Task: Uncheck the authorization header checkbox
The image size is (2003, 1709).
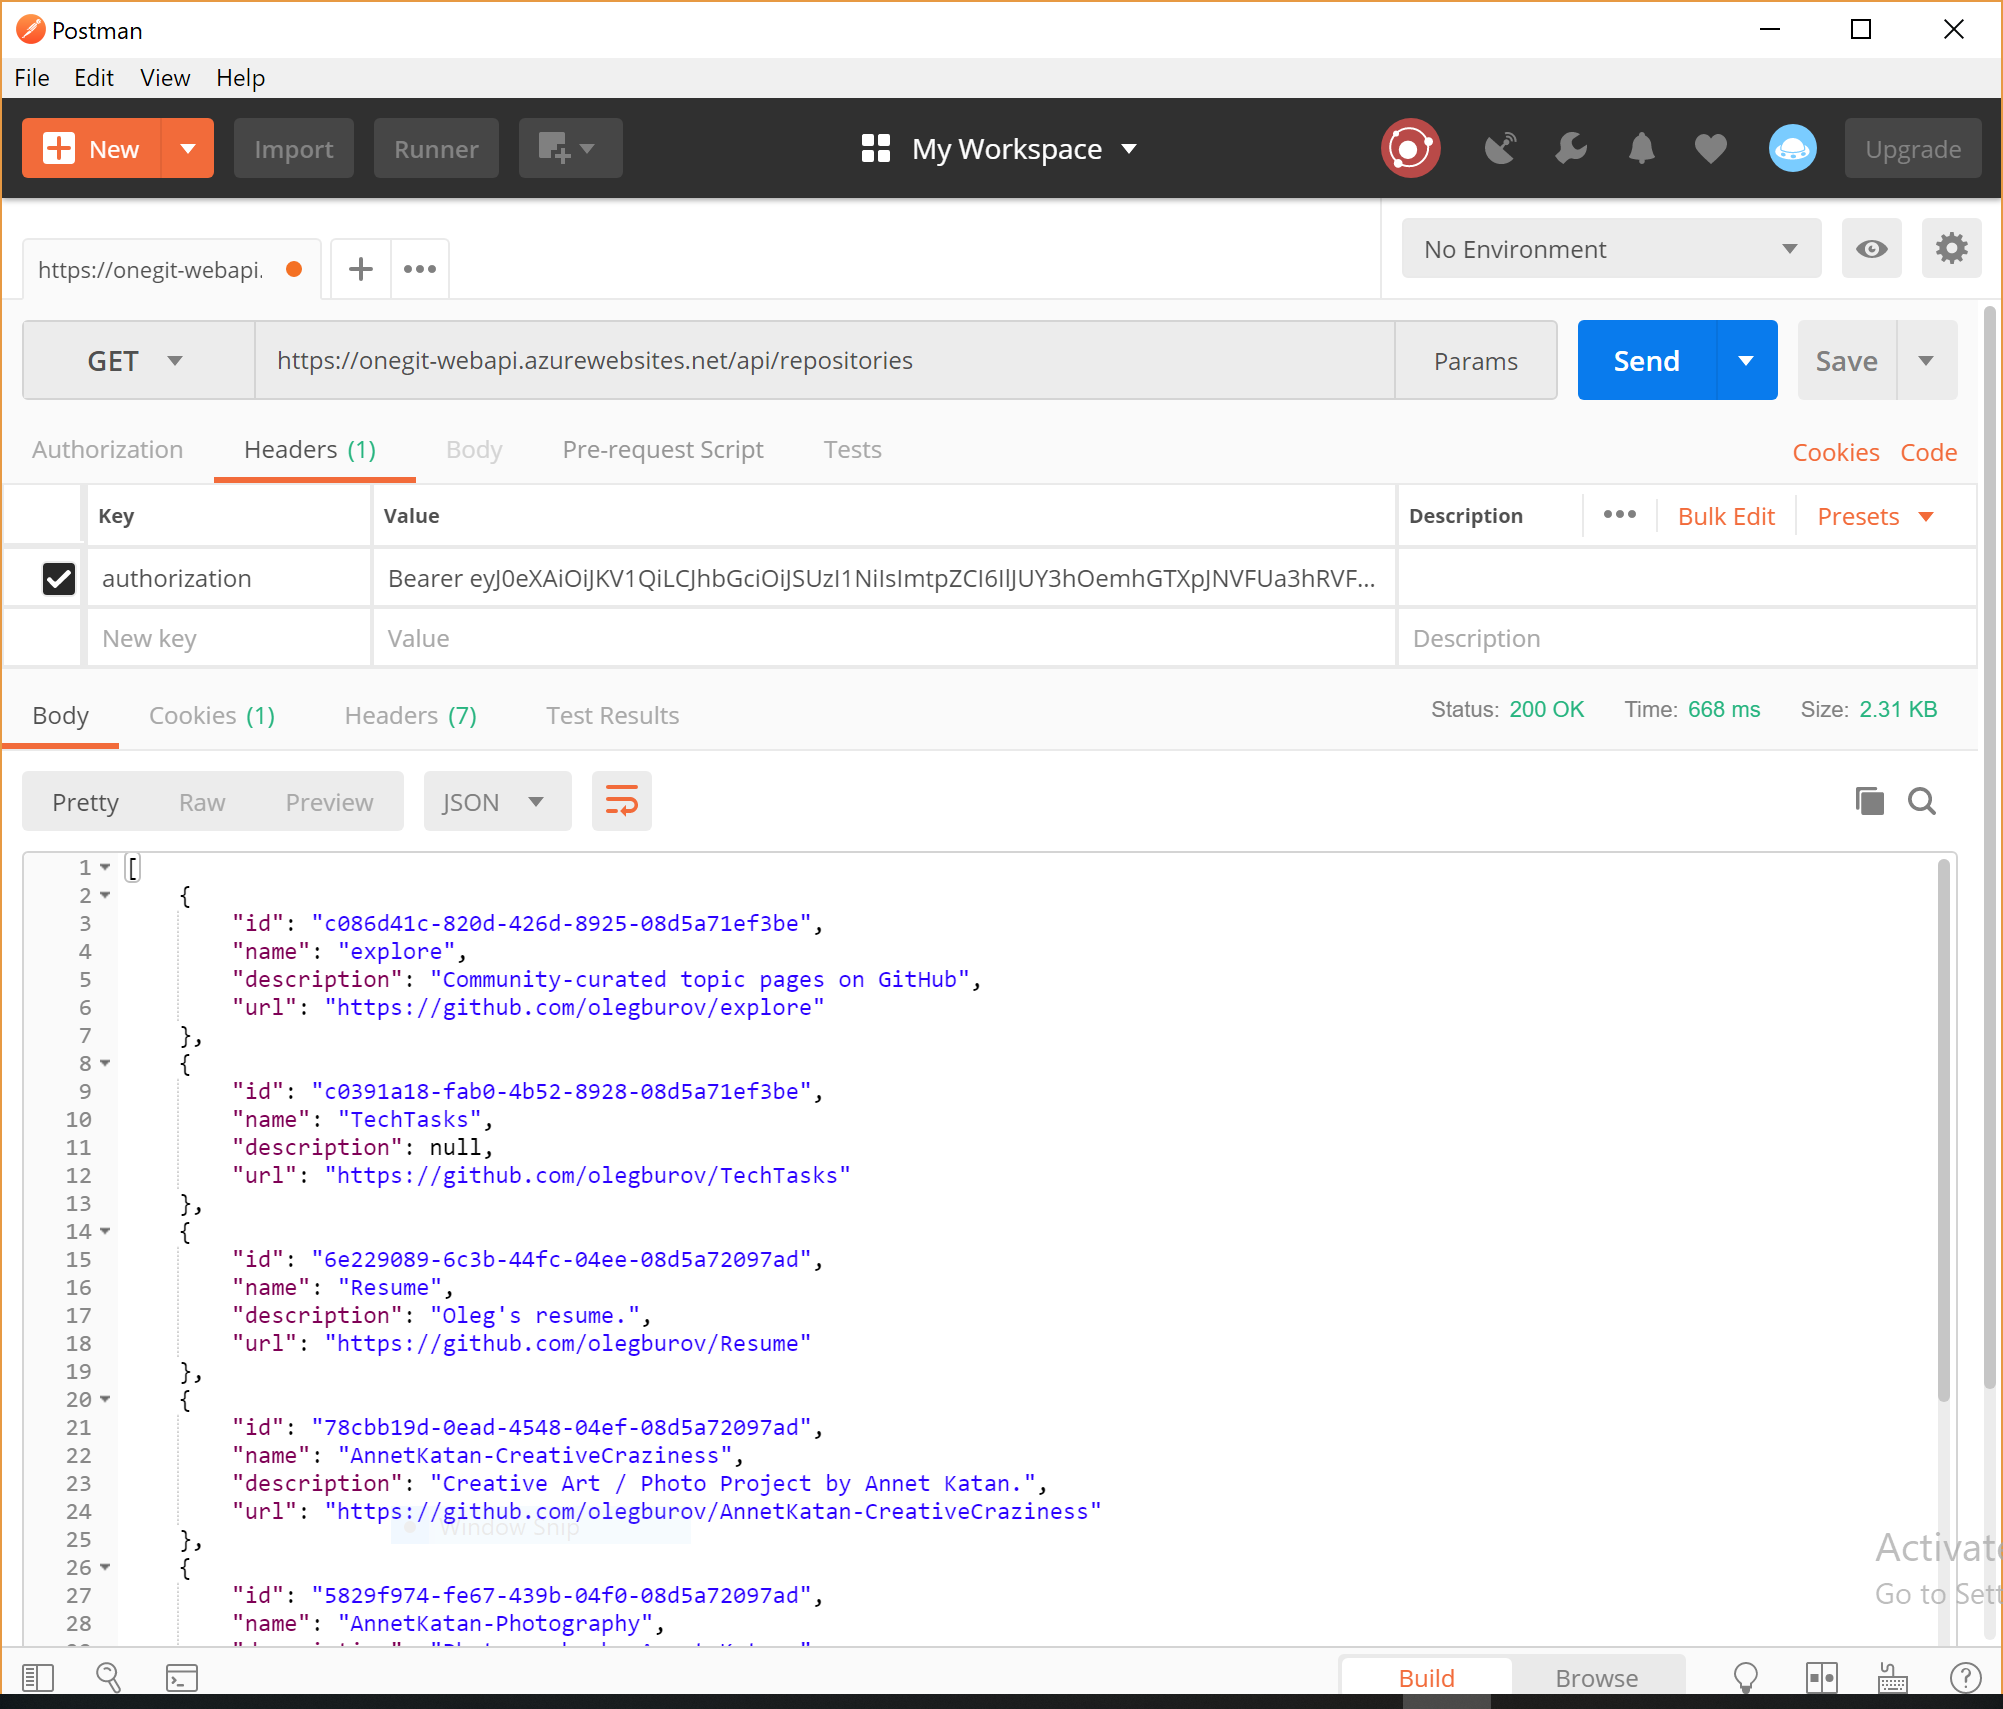Action: 59,578
